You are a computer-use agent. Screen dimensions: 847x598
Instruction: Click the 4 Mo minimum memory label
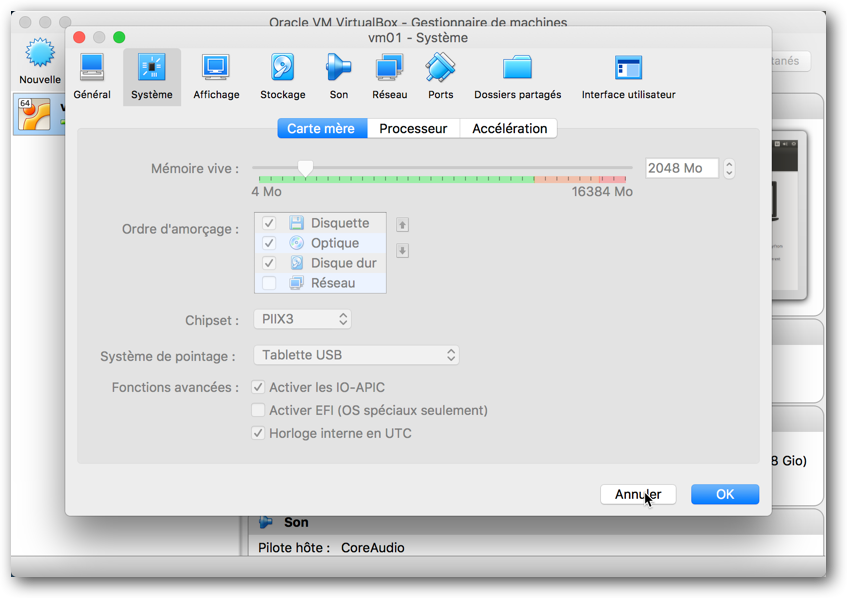(266, 192)
